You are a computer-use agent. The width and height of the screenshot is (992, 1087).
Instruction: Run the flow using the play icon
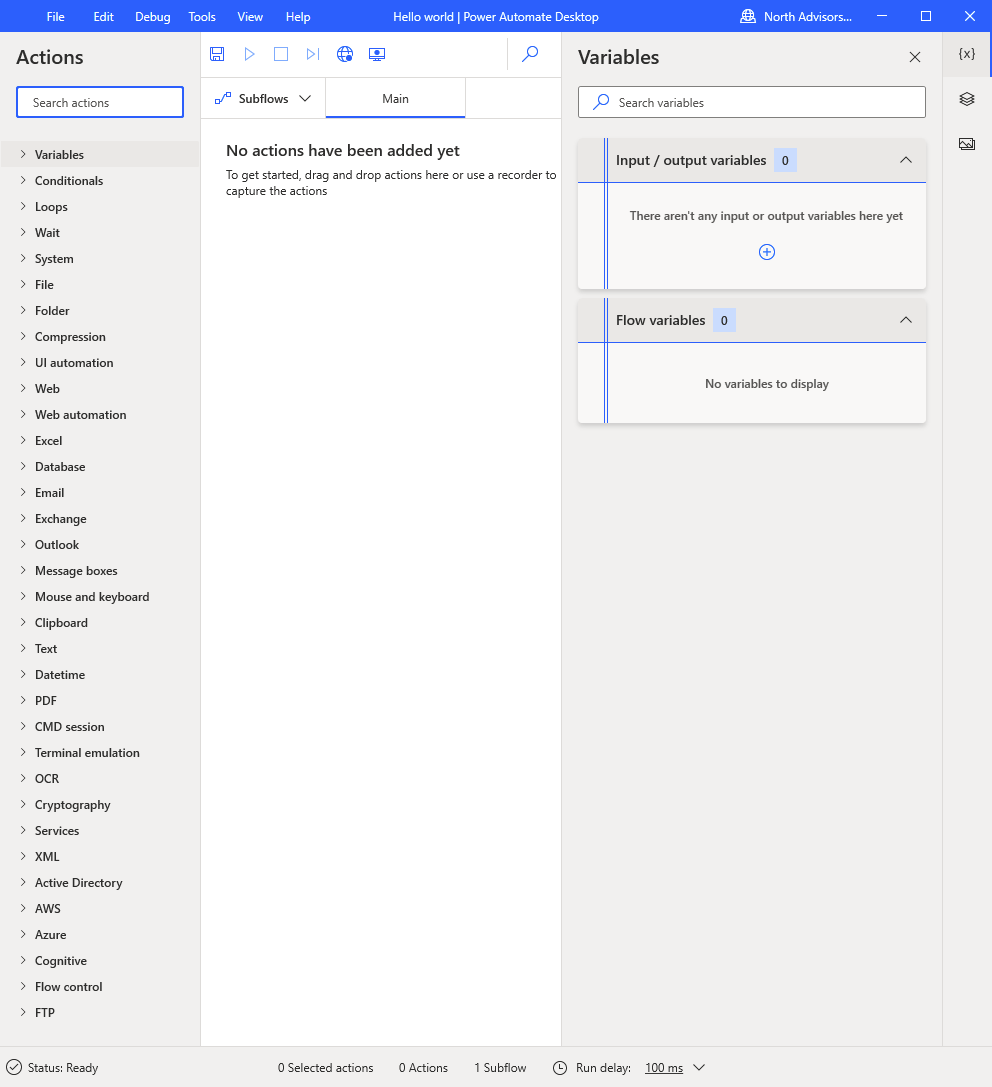tap(250, 54)
